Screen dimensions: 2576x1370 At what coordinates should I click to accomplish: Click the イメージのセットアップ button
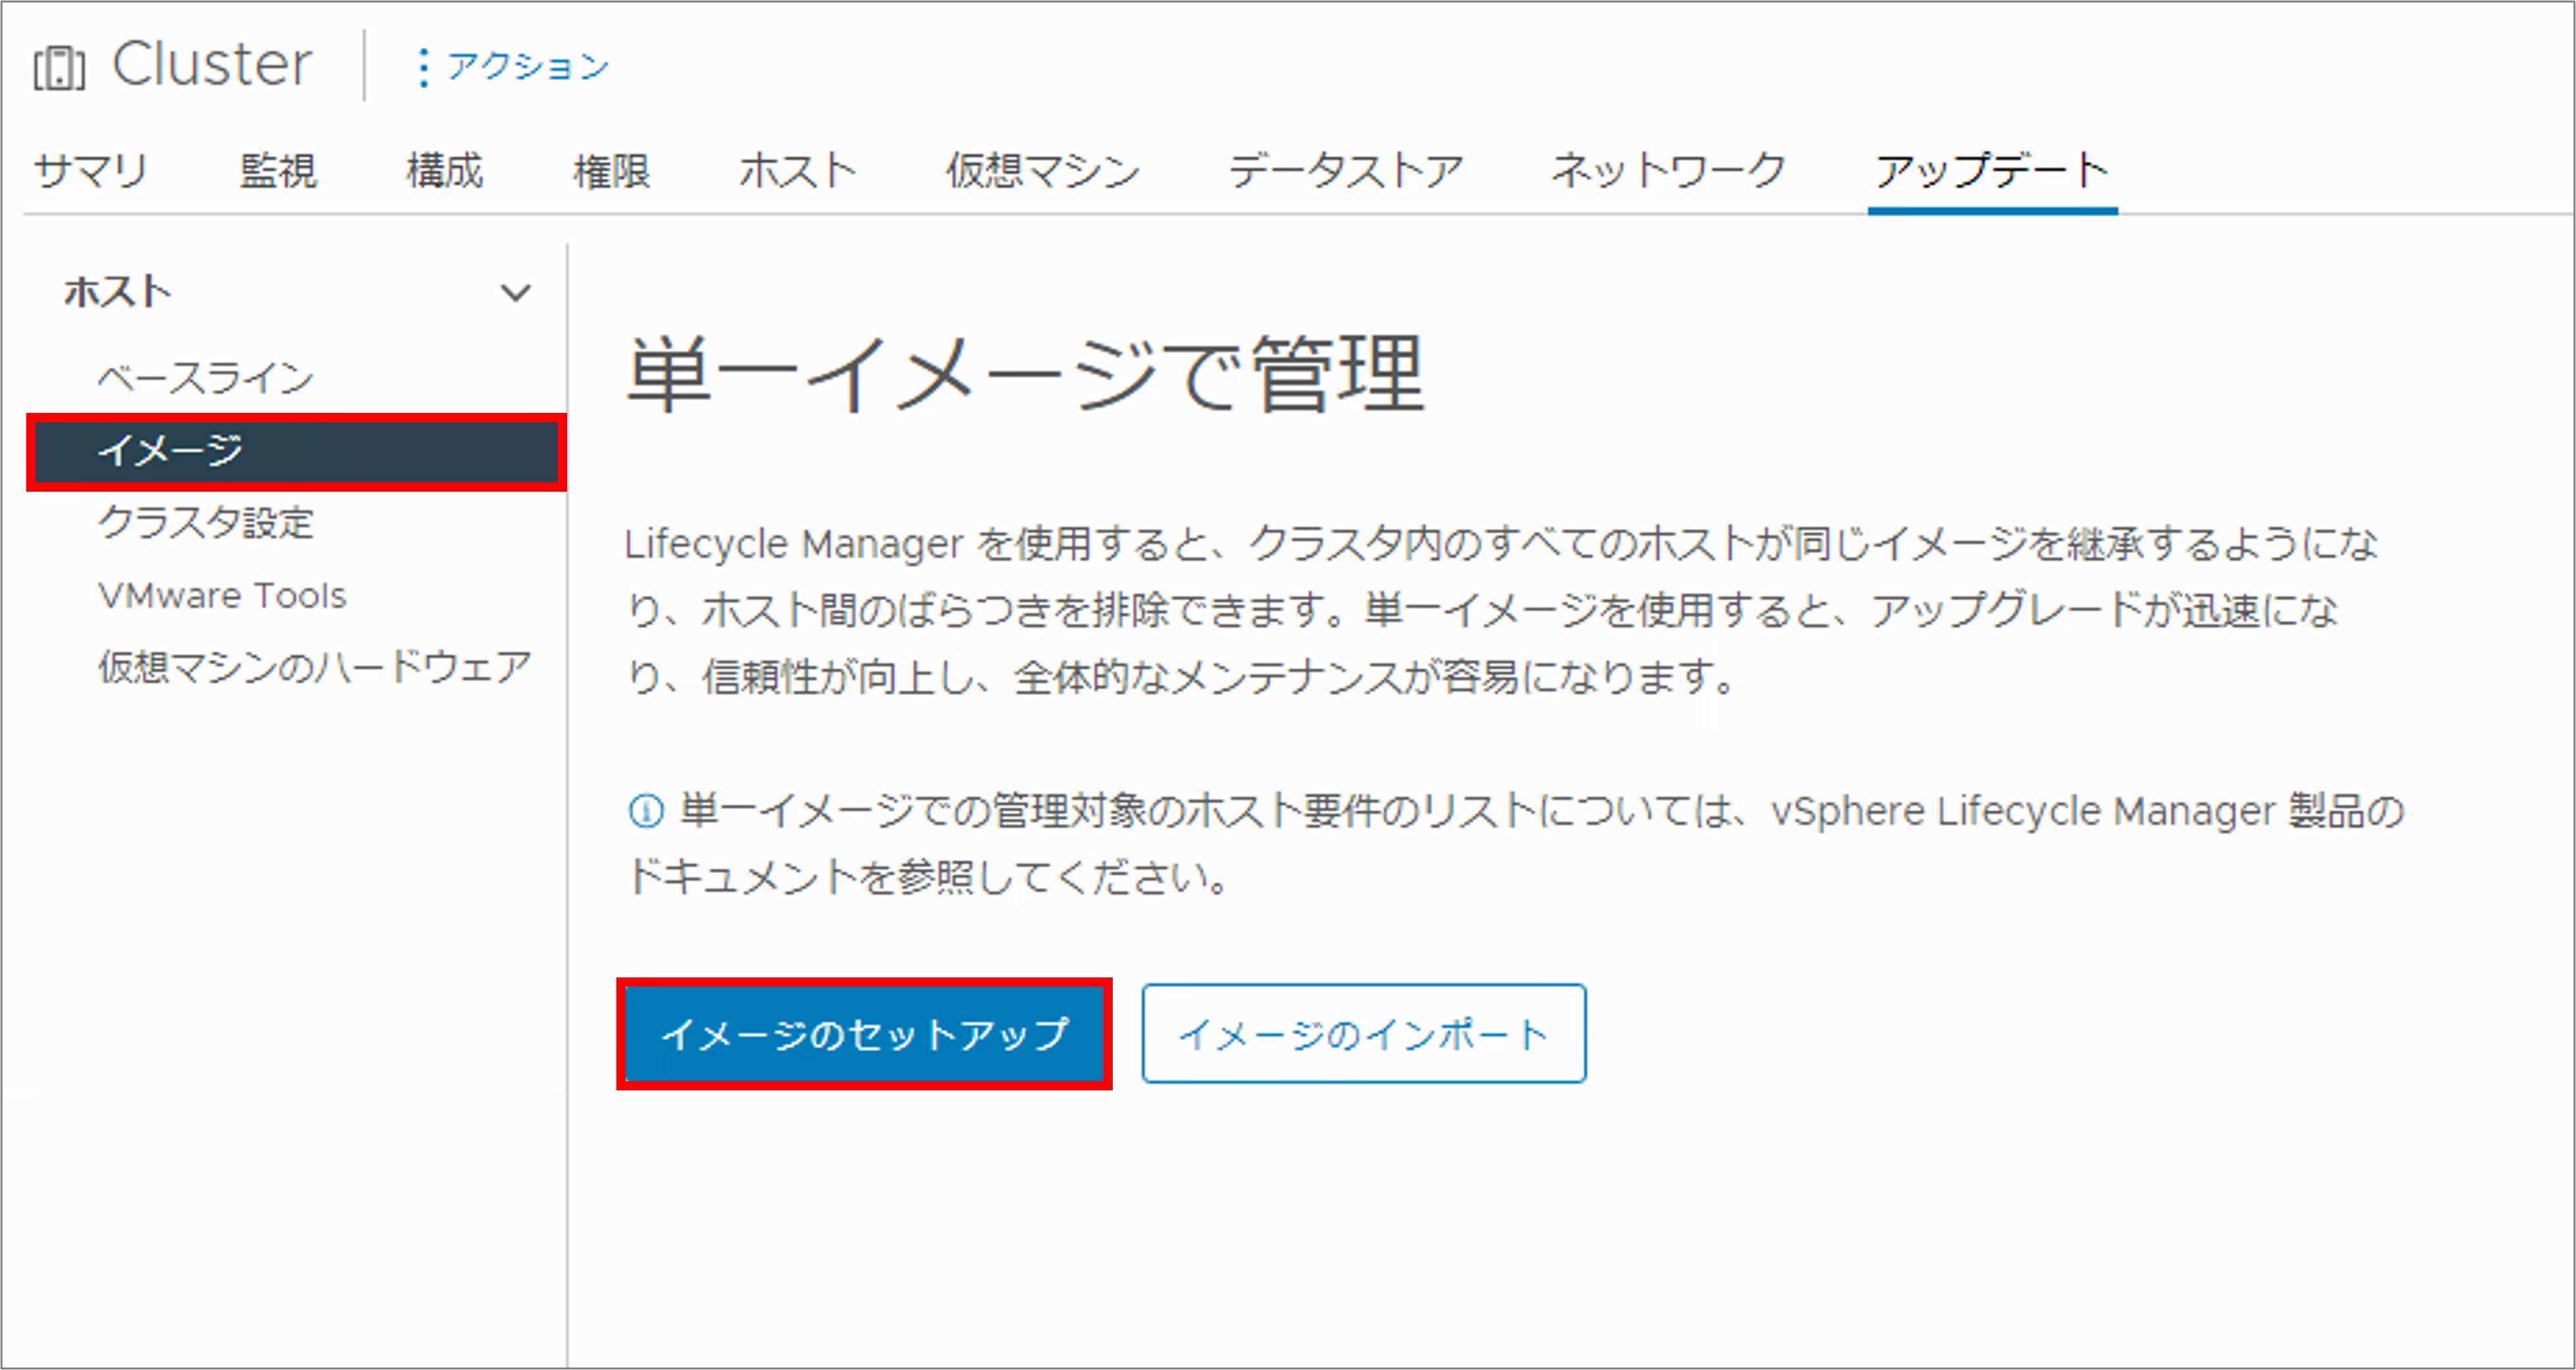point(864,1034)
